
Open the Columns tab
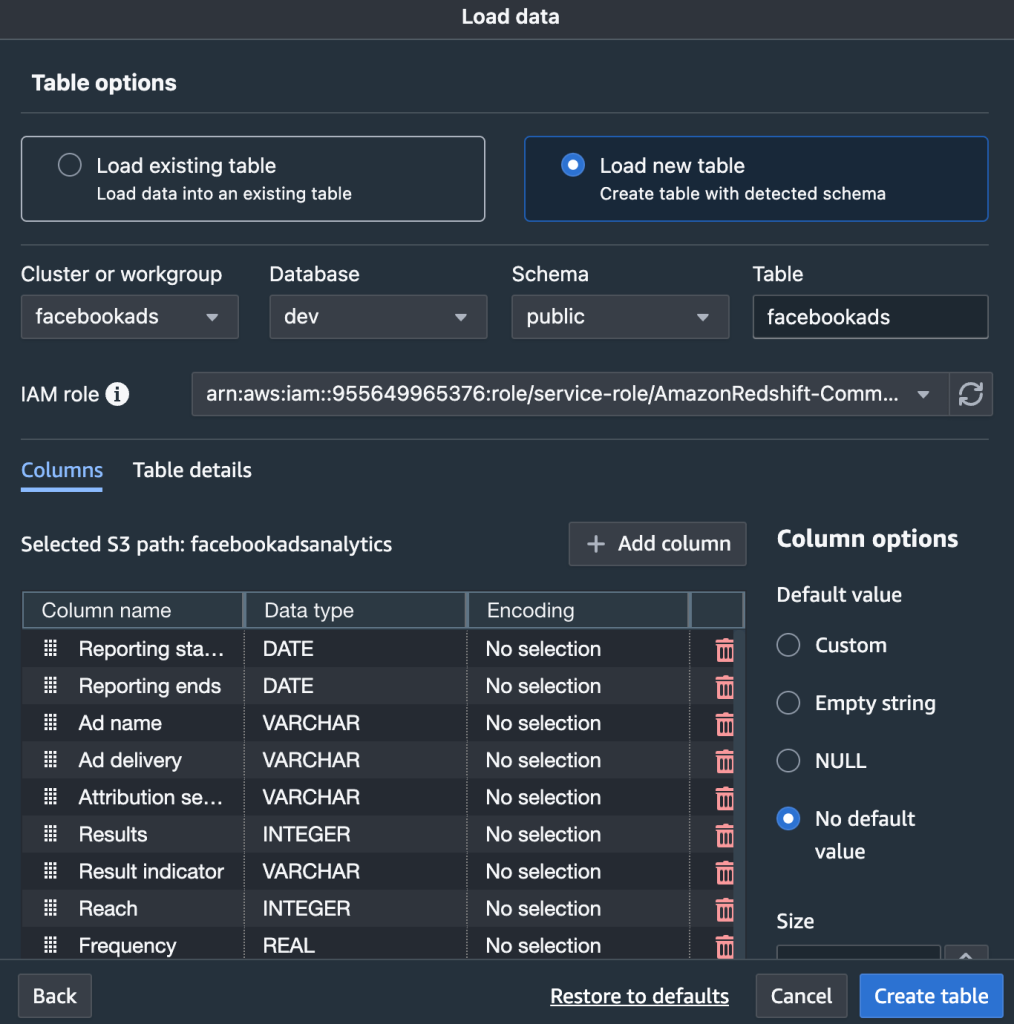click(61, 470)
